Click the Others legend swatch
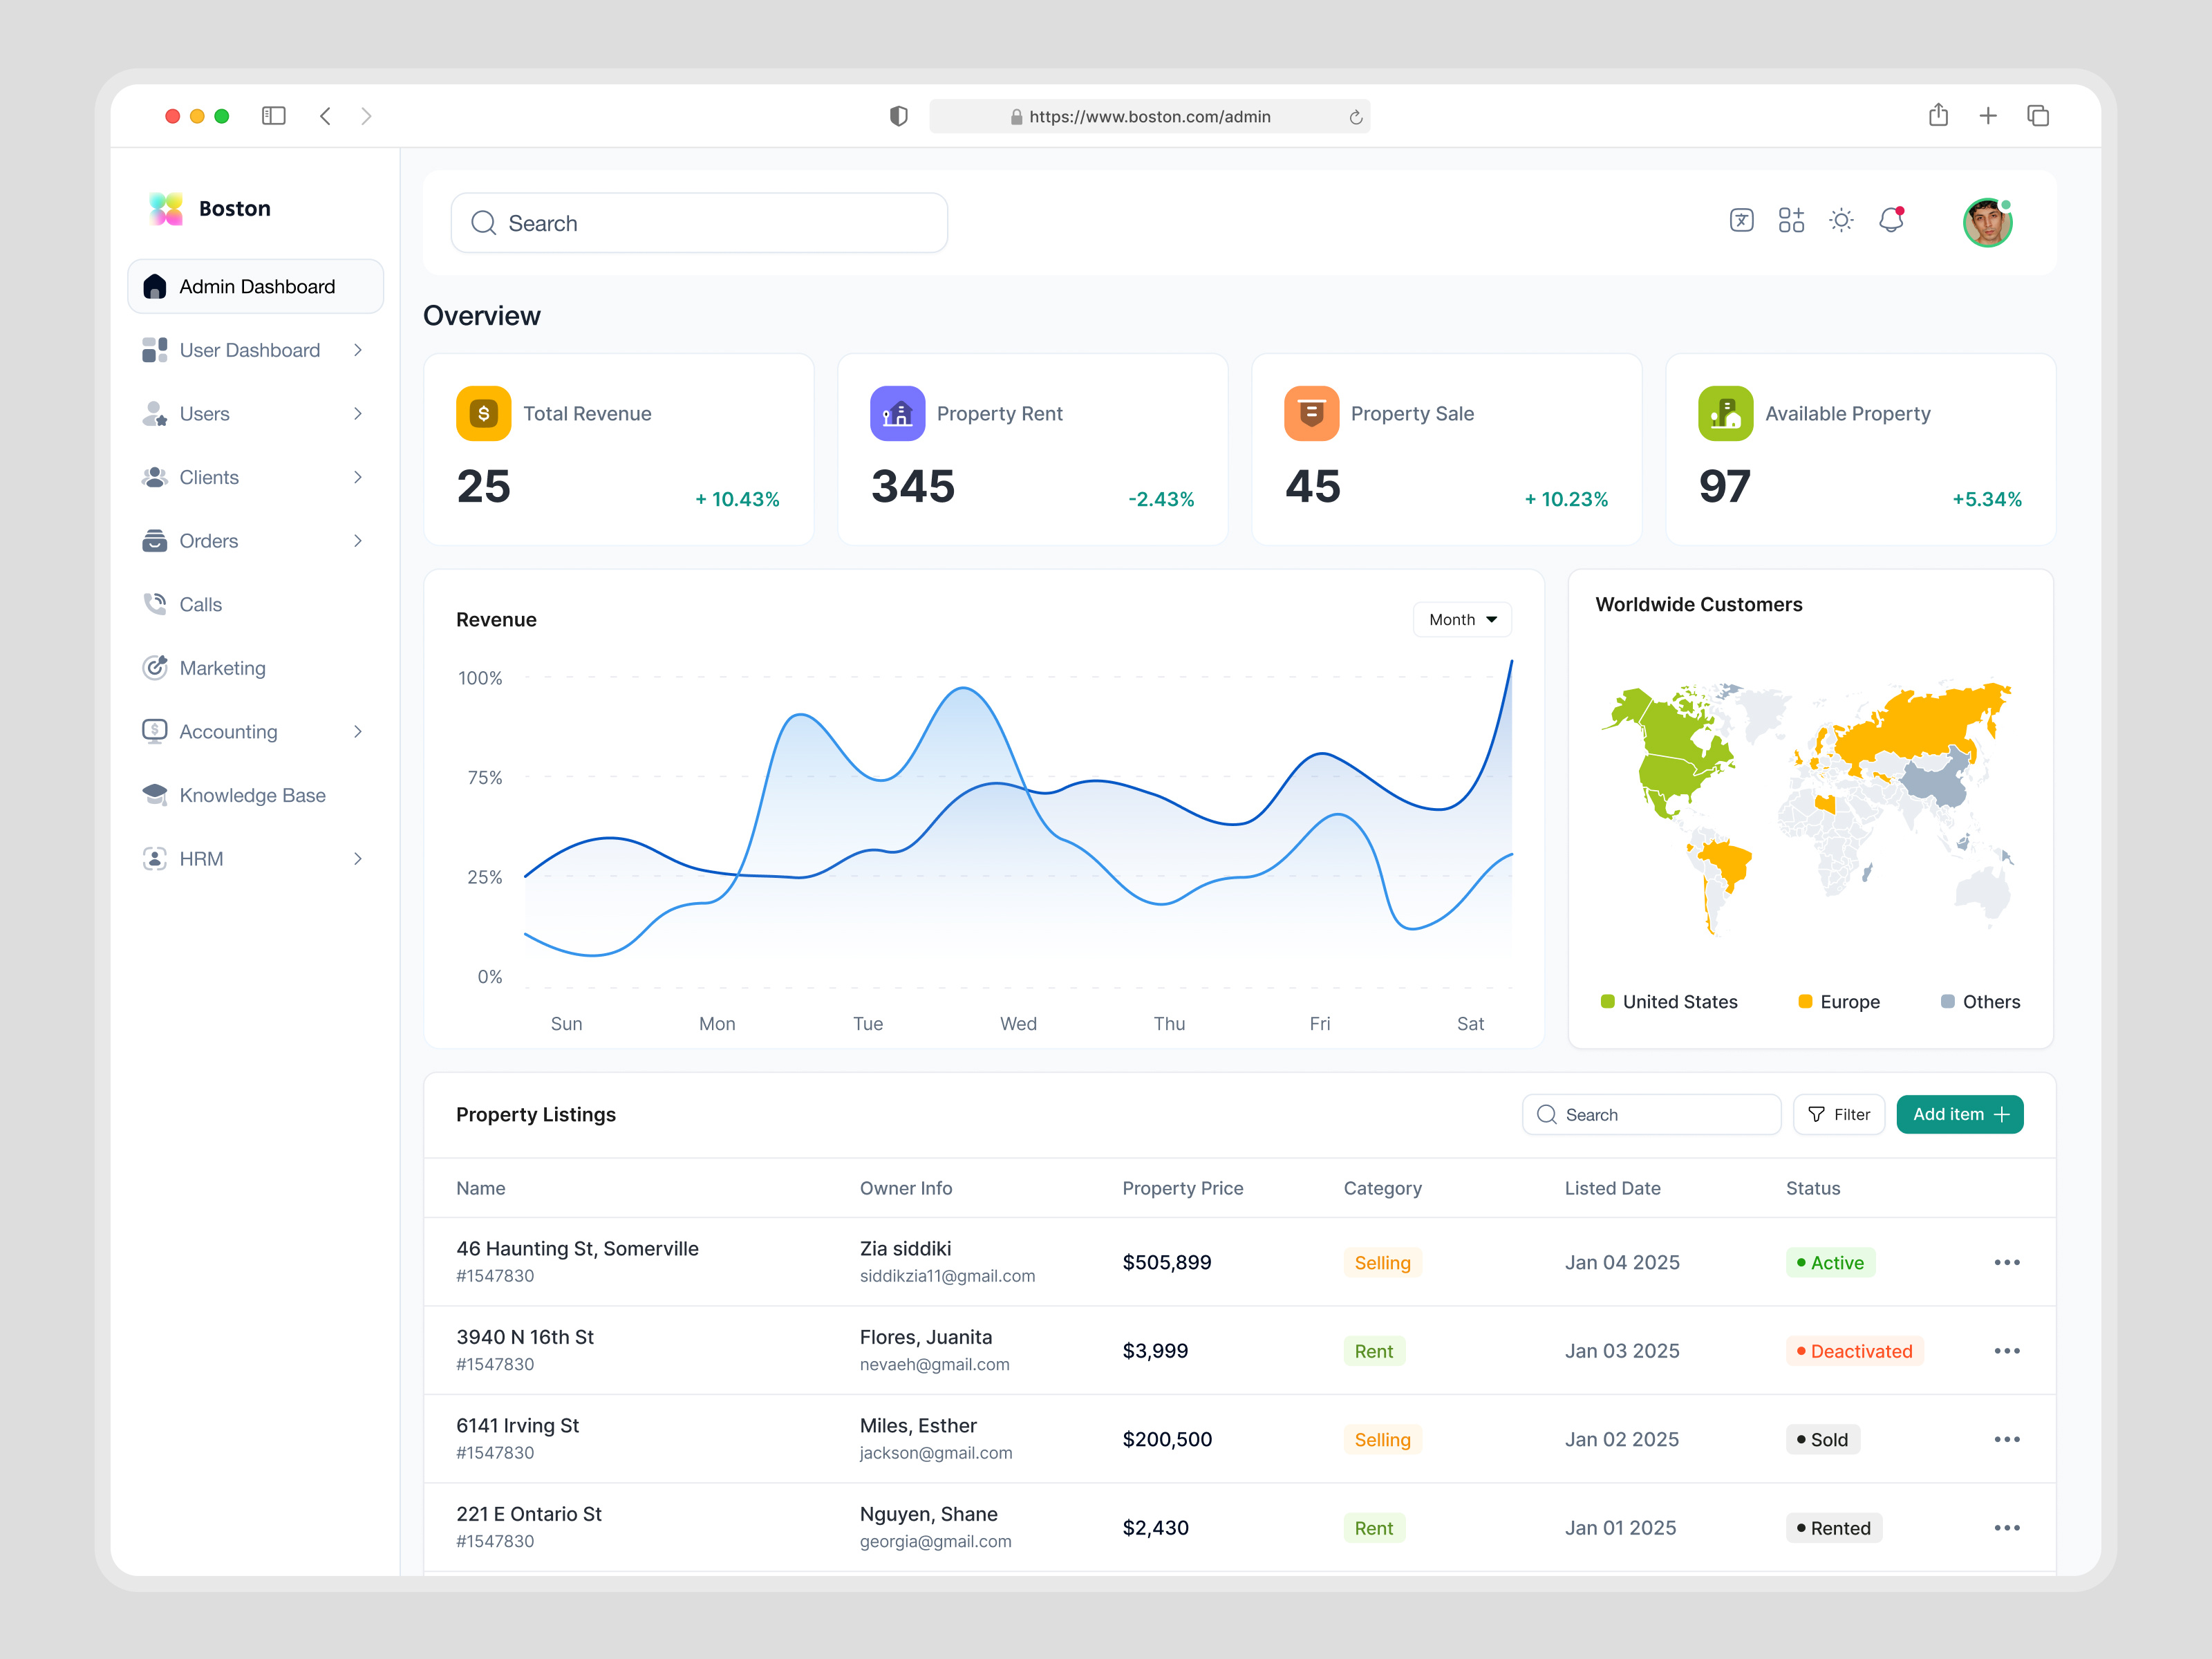The image size is (2212, 1659). point(1947,1001)
